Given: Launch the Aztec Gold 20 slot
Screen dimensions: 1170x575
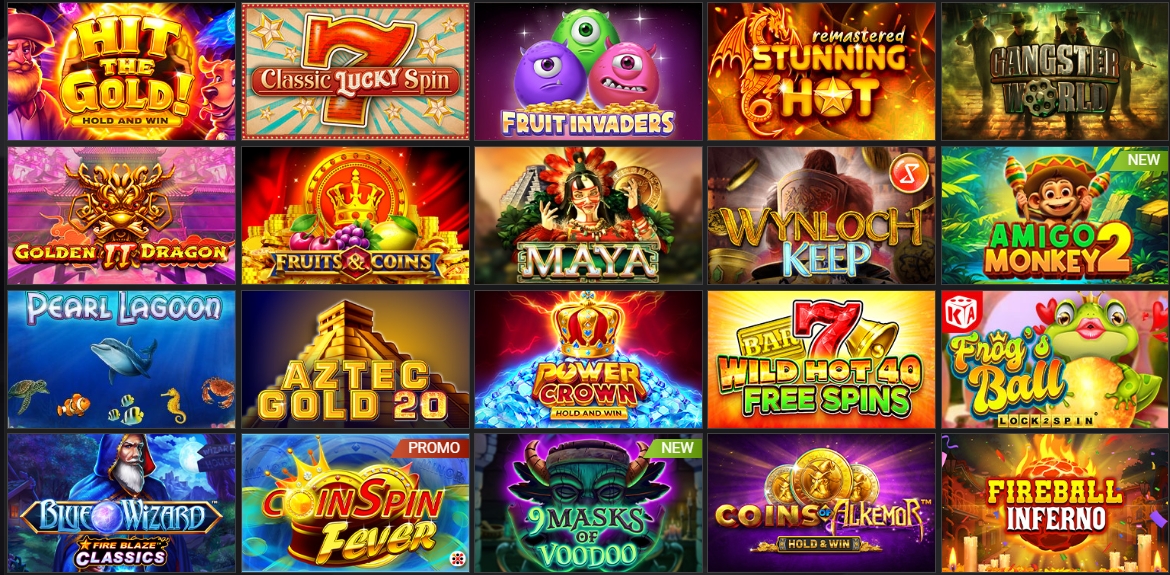Looking at the screenshot, I should tap(355, 359).
